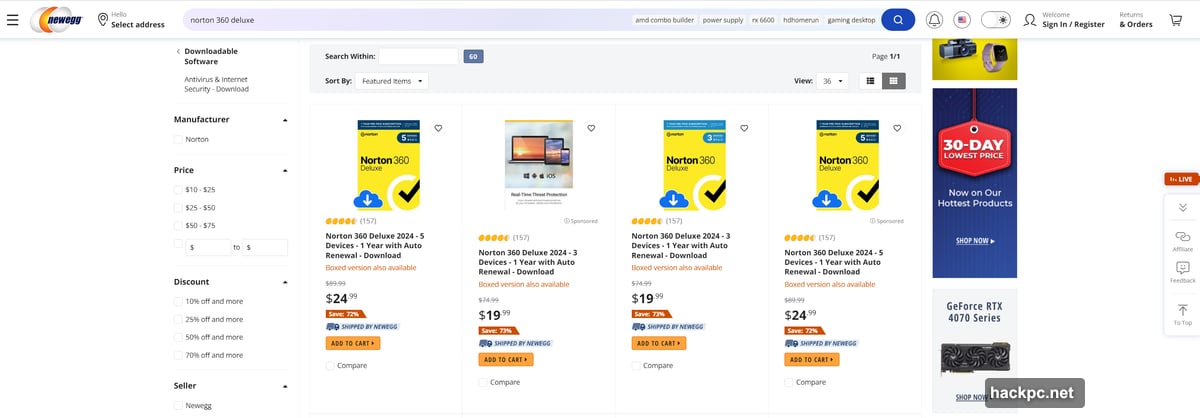Collapse Discount filter section
This screenshot has width=1200, height=418.
(284, 282)
